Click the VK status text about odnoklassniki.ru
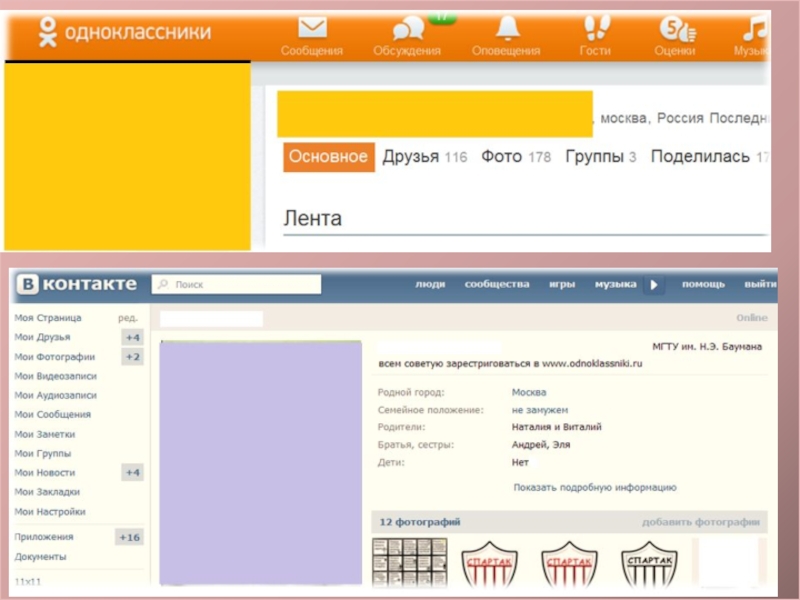This screenshot has width=800, height=600. point(510,364)
